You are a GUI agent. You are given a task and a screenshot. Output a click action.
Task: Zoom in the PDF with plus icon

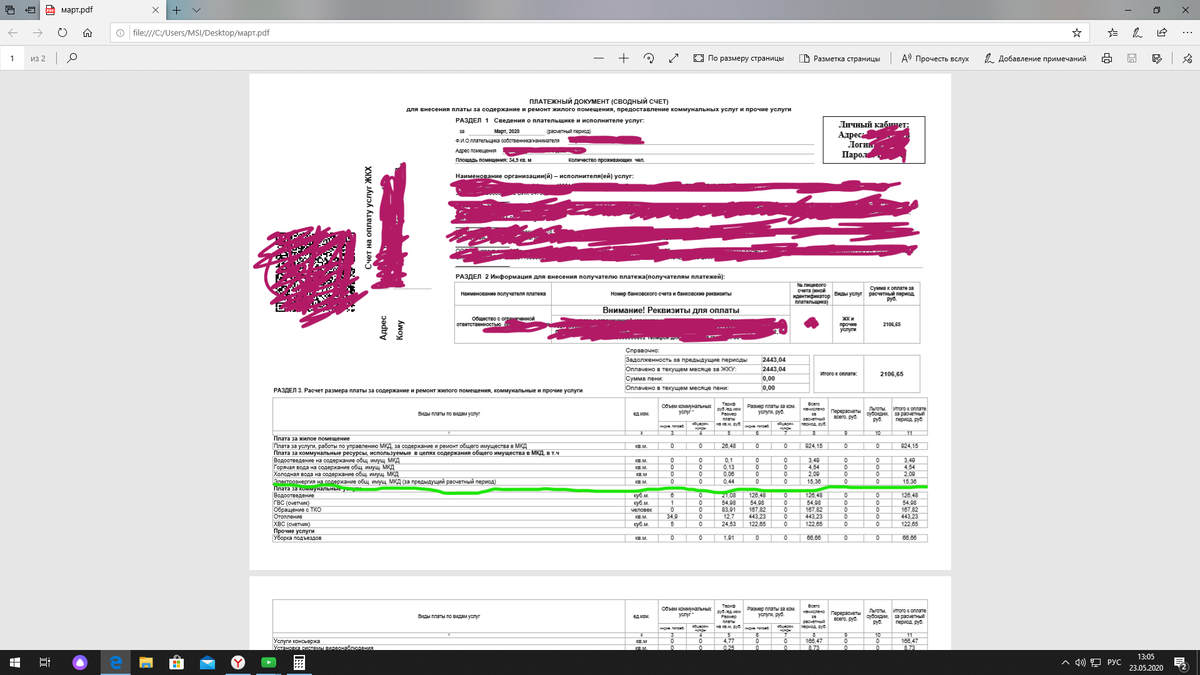click(623, 59)
